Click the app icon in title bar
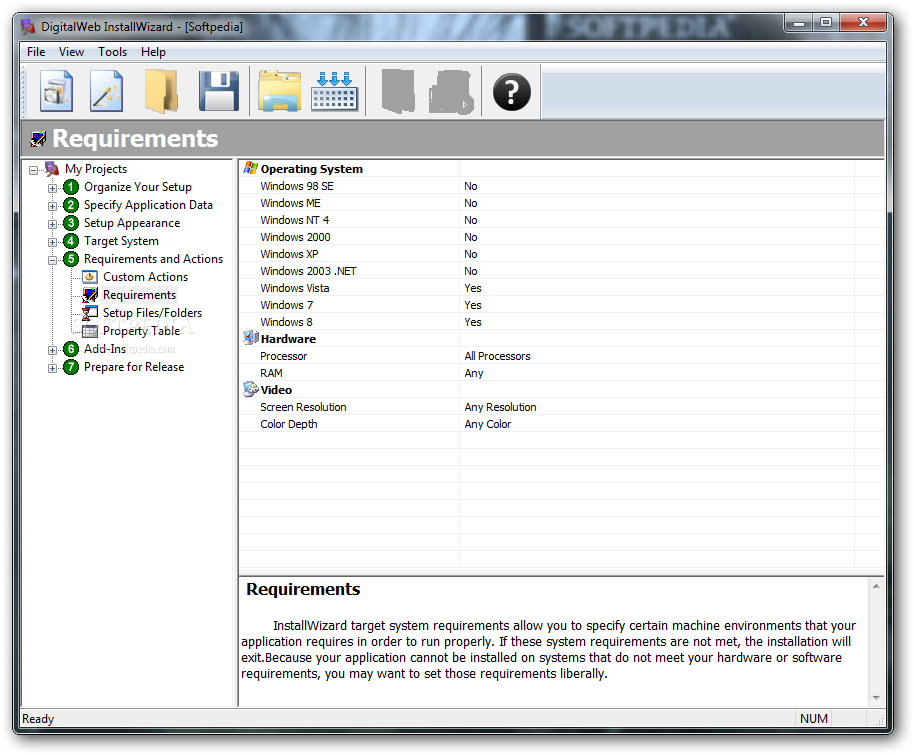The height and width of the screenshot is (755, 914). coord(28,26)
